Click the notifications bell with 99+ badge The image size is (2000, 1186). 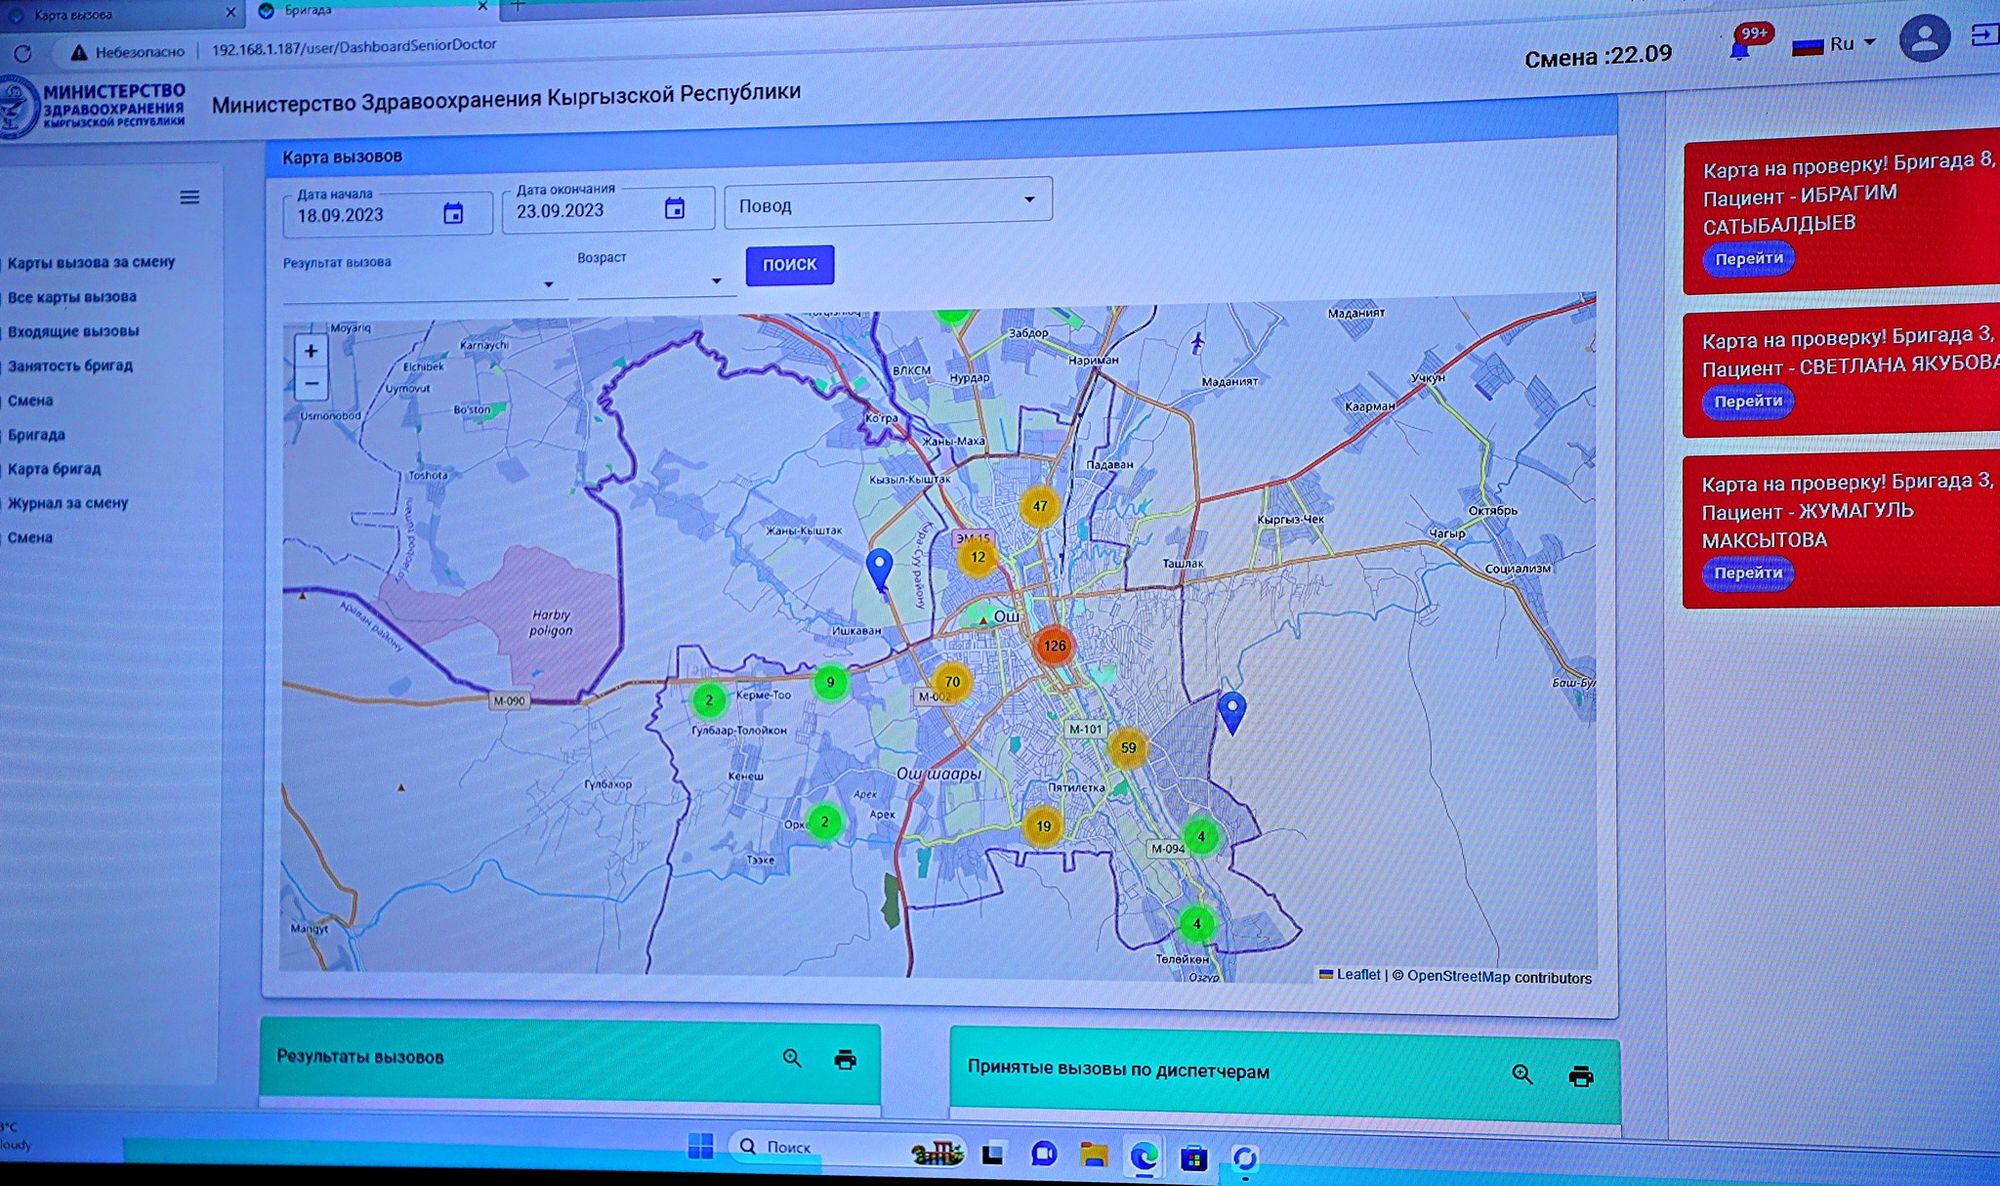[x=1740, y=49]
